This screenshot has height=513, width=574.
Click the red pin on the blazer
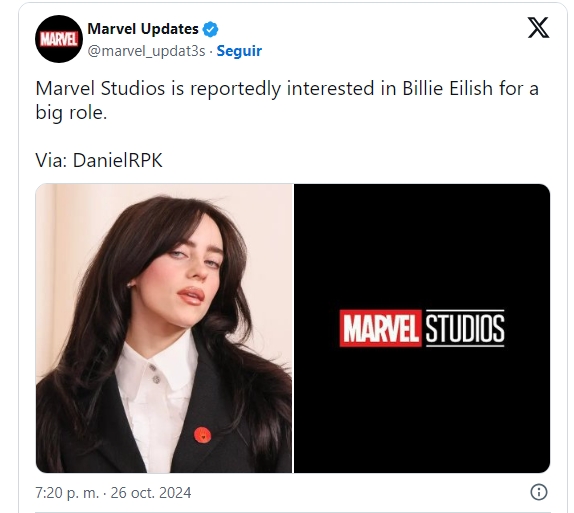point(202,435)
